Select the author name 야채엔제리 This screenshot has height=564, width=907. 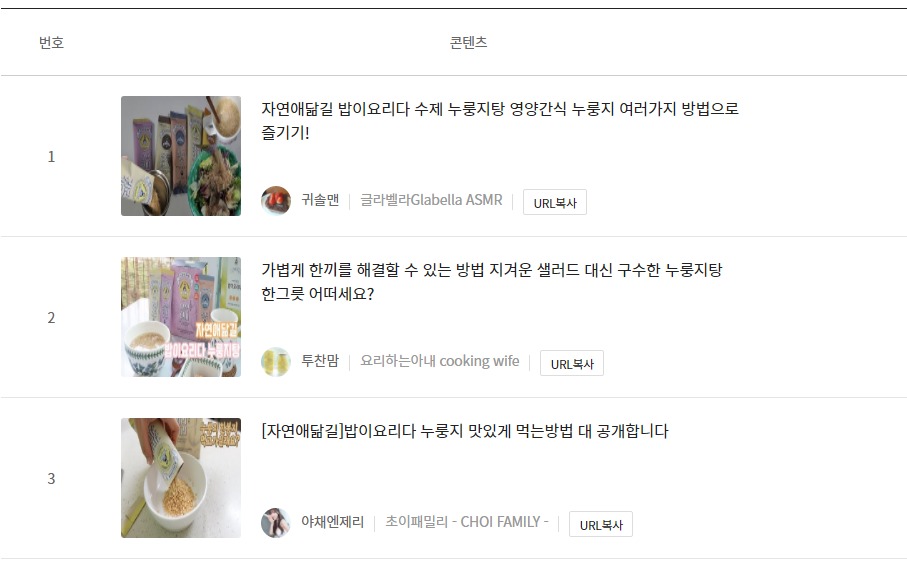click(333, 522)
